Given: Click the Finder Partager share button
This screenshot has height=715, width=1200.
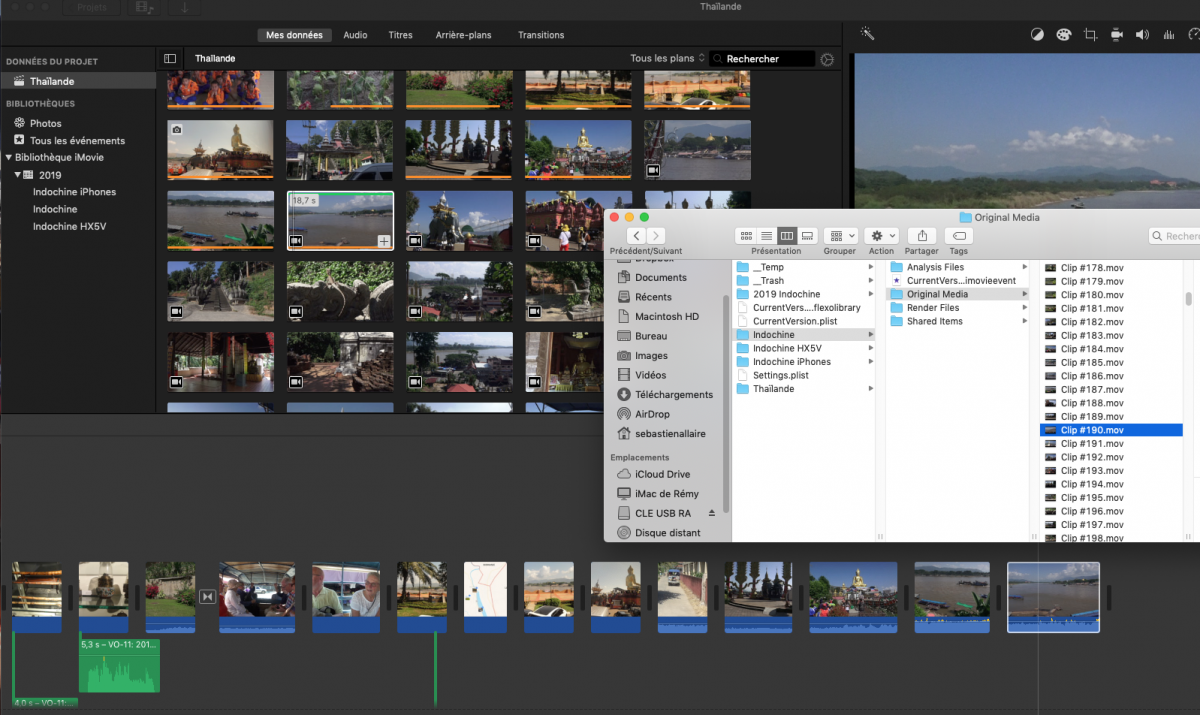Looking at the screenshot, I should [x=922, y=236].
